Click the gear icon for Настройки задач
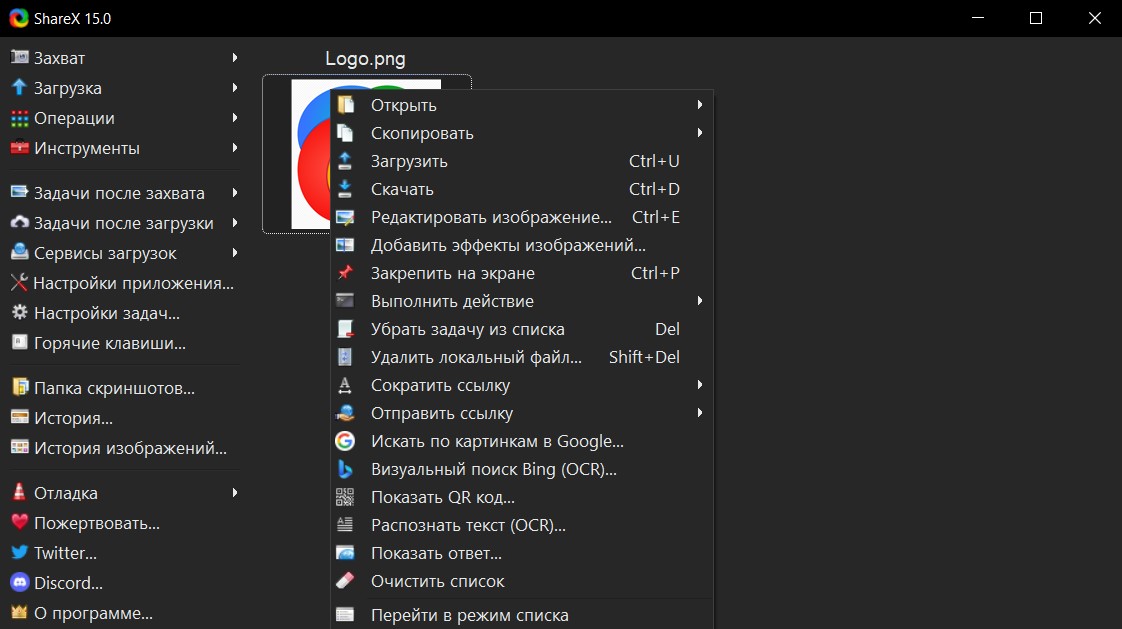1122x629 pixels. click(19, 313)
